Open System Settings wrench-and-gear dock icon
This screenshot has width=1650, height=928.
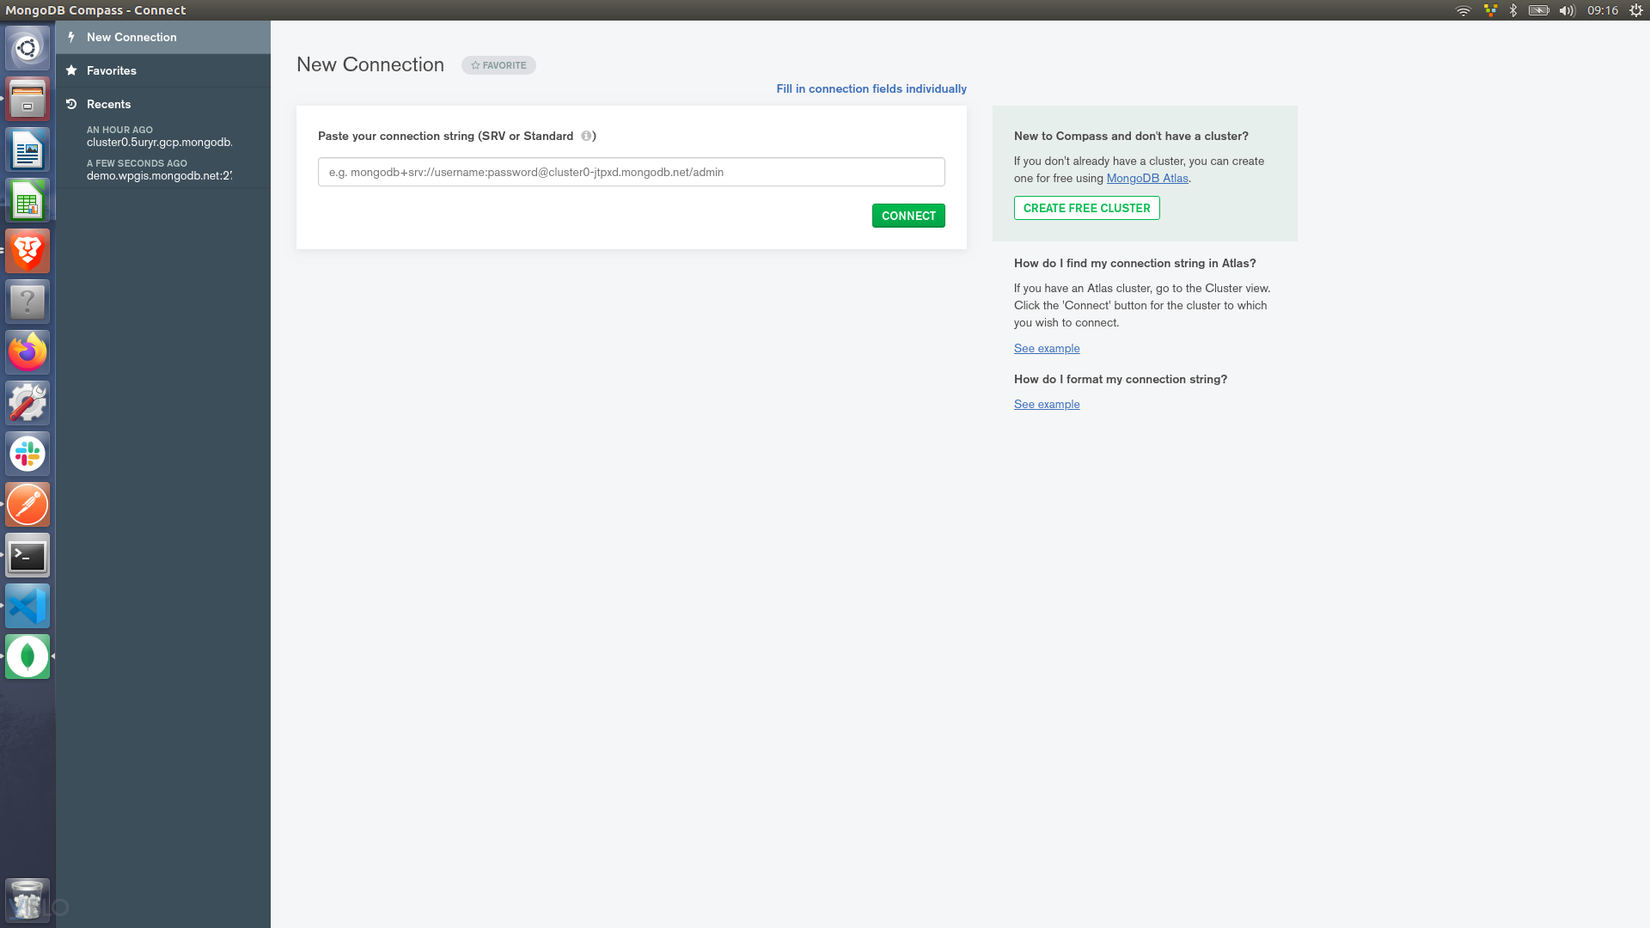click(x=27, y=403)
